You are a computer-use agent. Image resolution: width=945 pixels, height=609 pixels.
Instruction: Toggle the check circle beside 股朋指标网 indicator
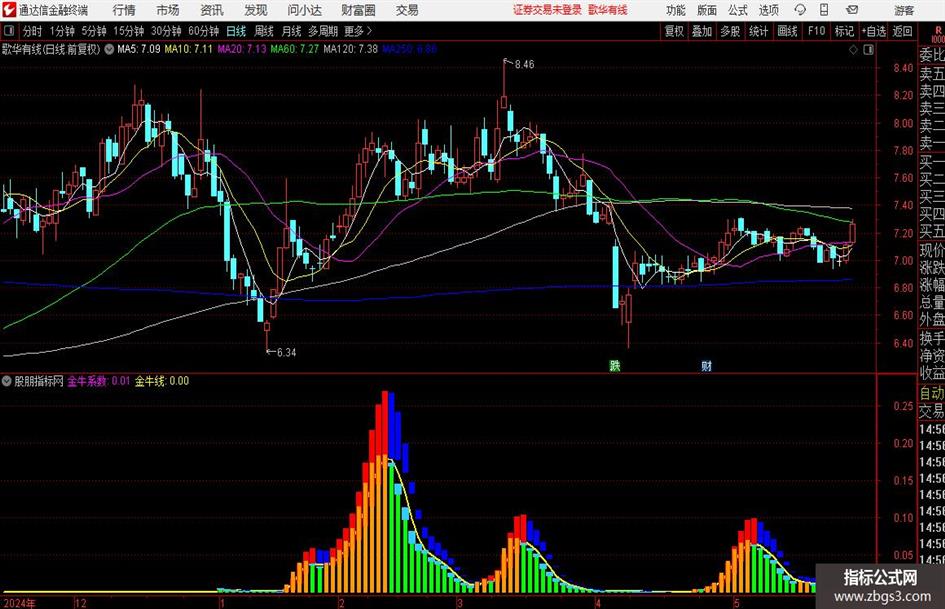coord(7,381)
